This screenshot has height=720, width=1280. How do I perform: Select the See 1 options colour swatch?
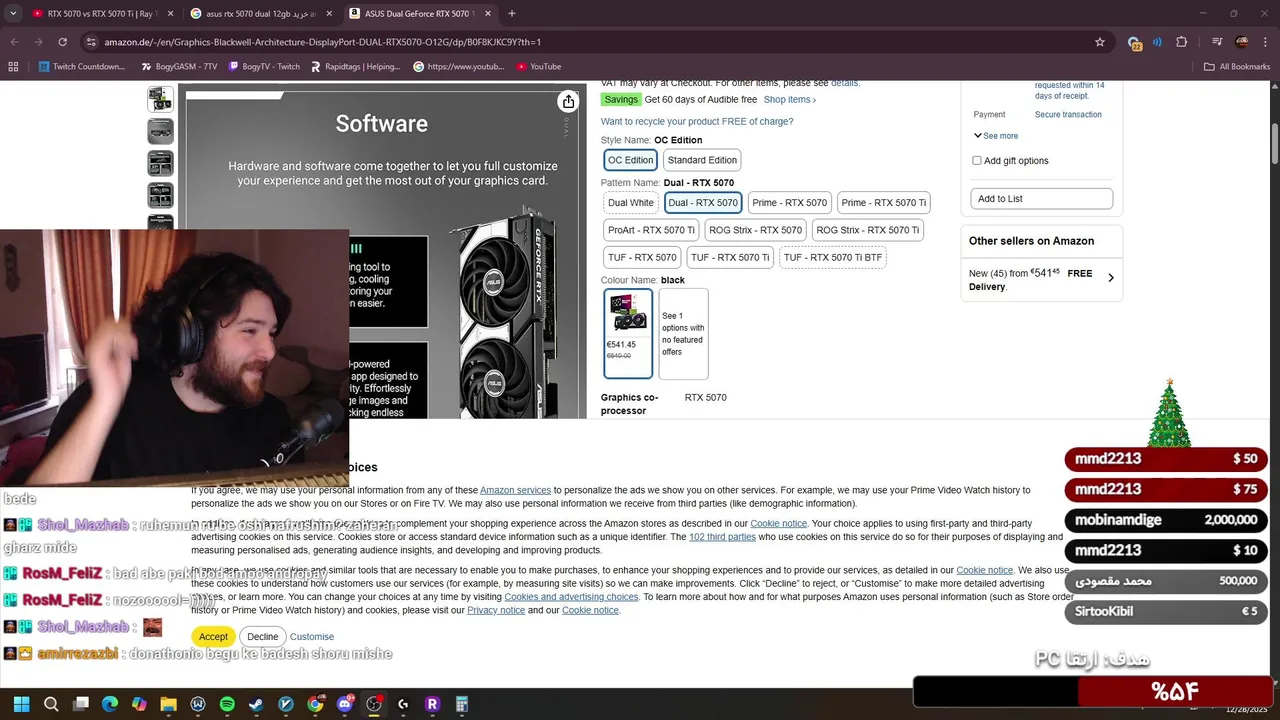coord(683,334)
